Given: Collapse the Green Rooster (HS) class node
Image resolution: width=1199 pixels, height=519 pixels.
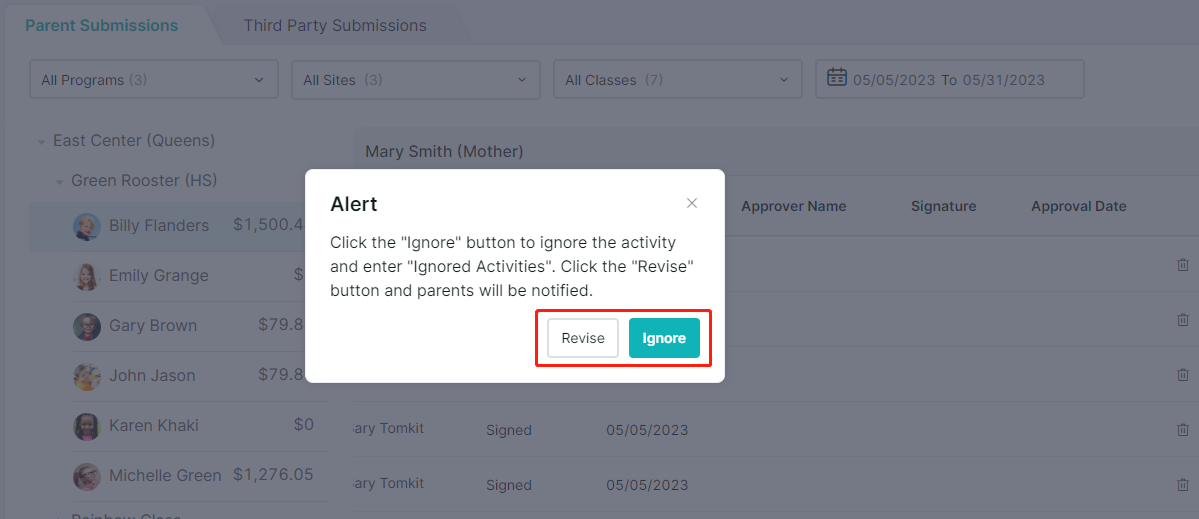Looking at the screenshot, I should [59, 182].
